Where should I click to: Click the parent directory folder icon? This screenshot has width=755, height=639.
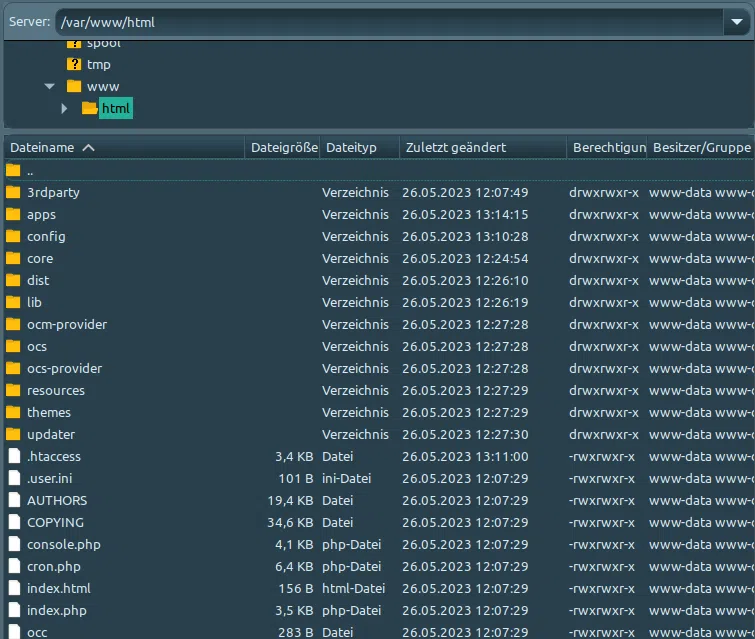pos(13,170)
